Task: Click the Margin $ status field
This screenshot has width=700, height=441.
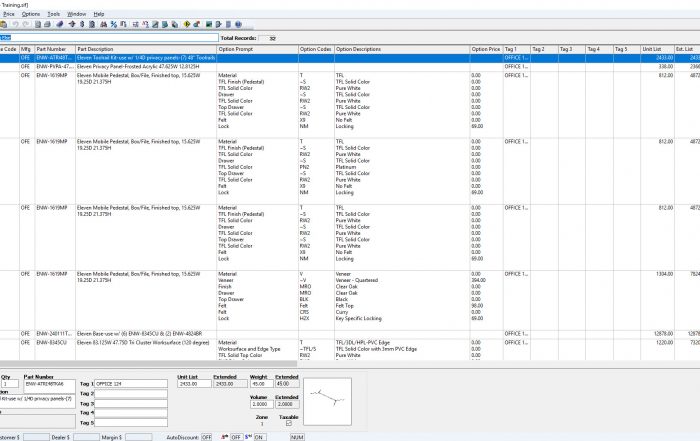Action: [138, 437]
